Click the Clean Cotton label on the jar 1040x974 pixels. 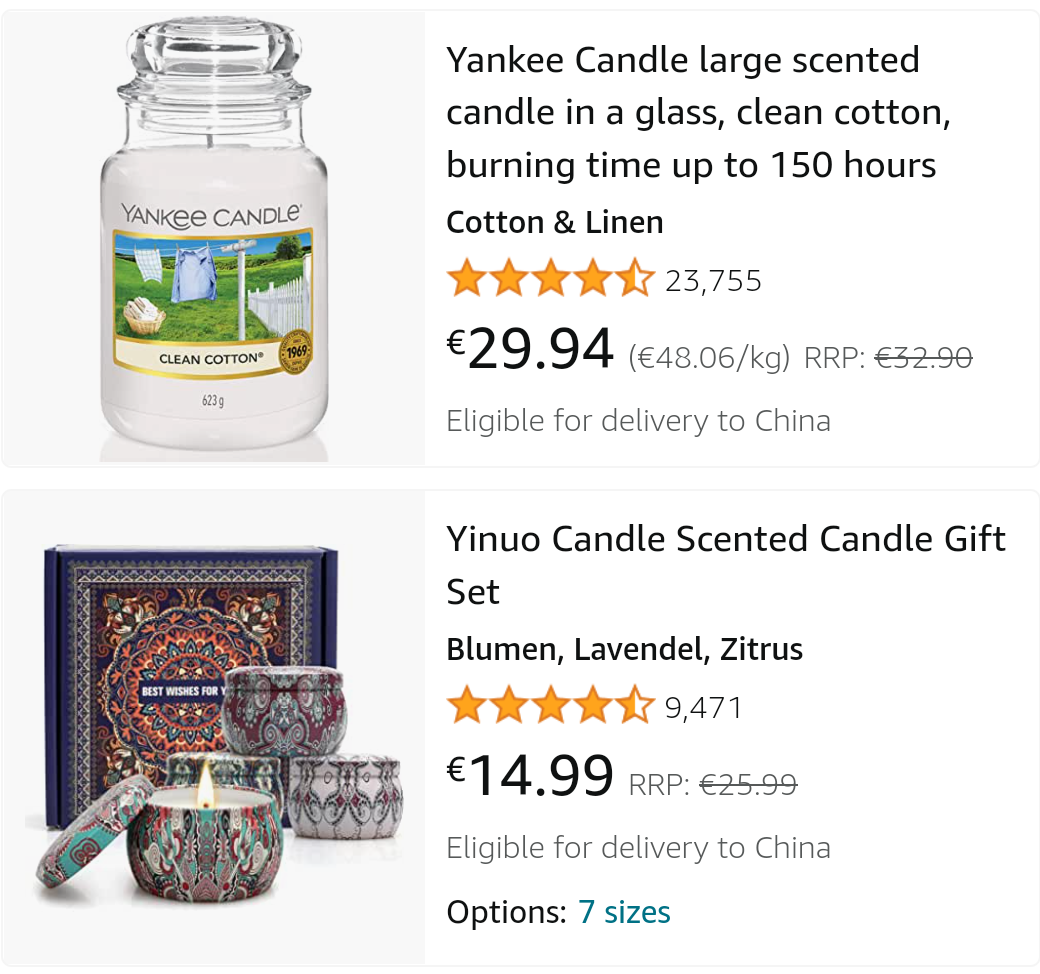[212, 359]
